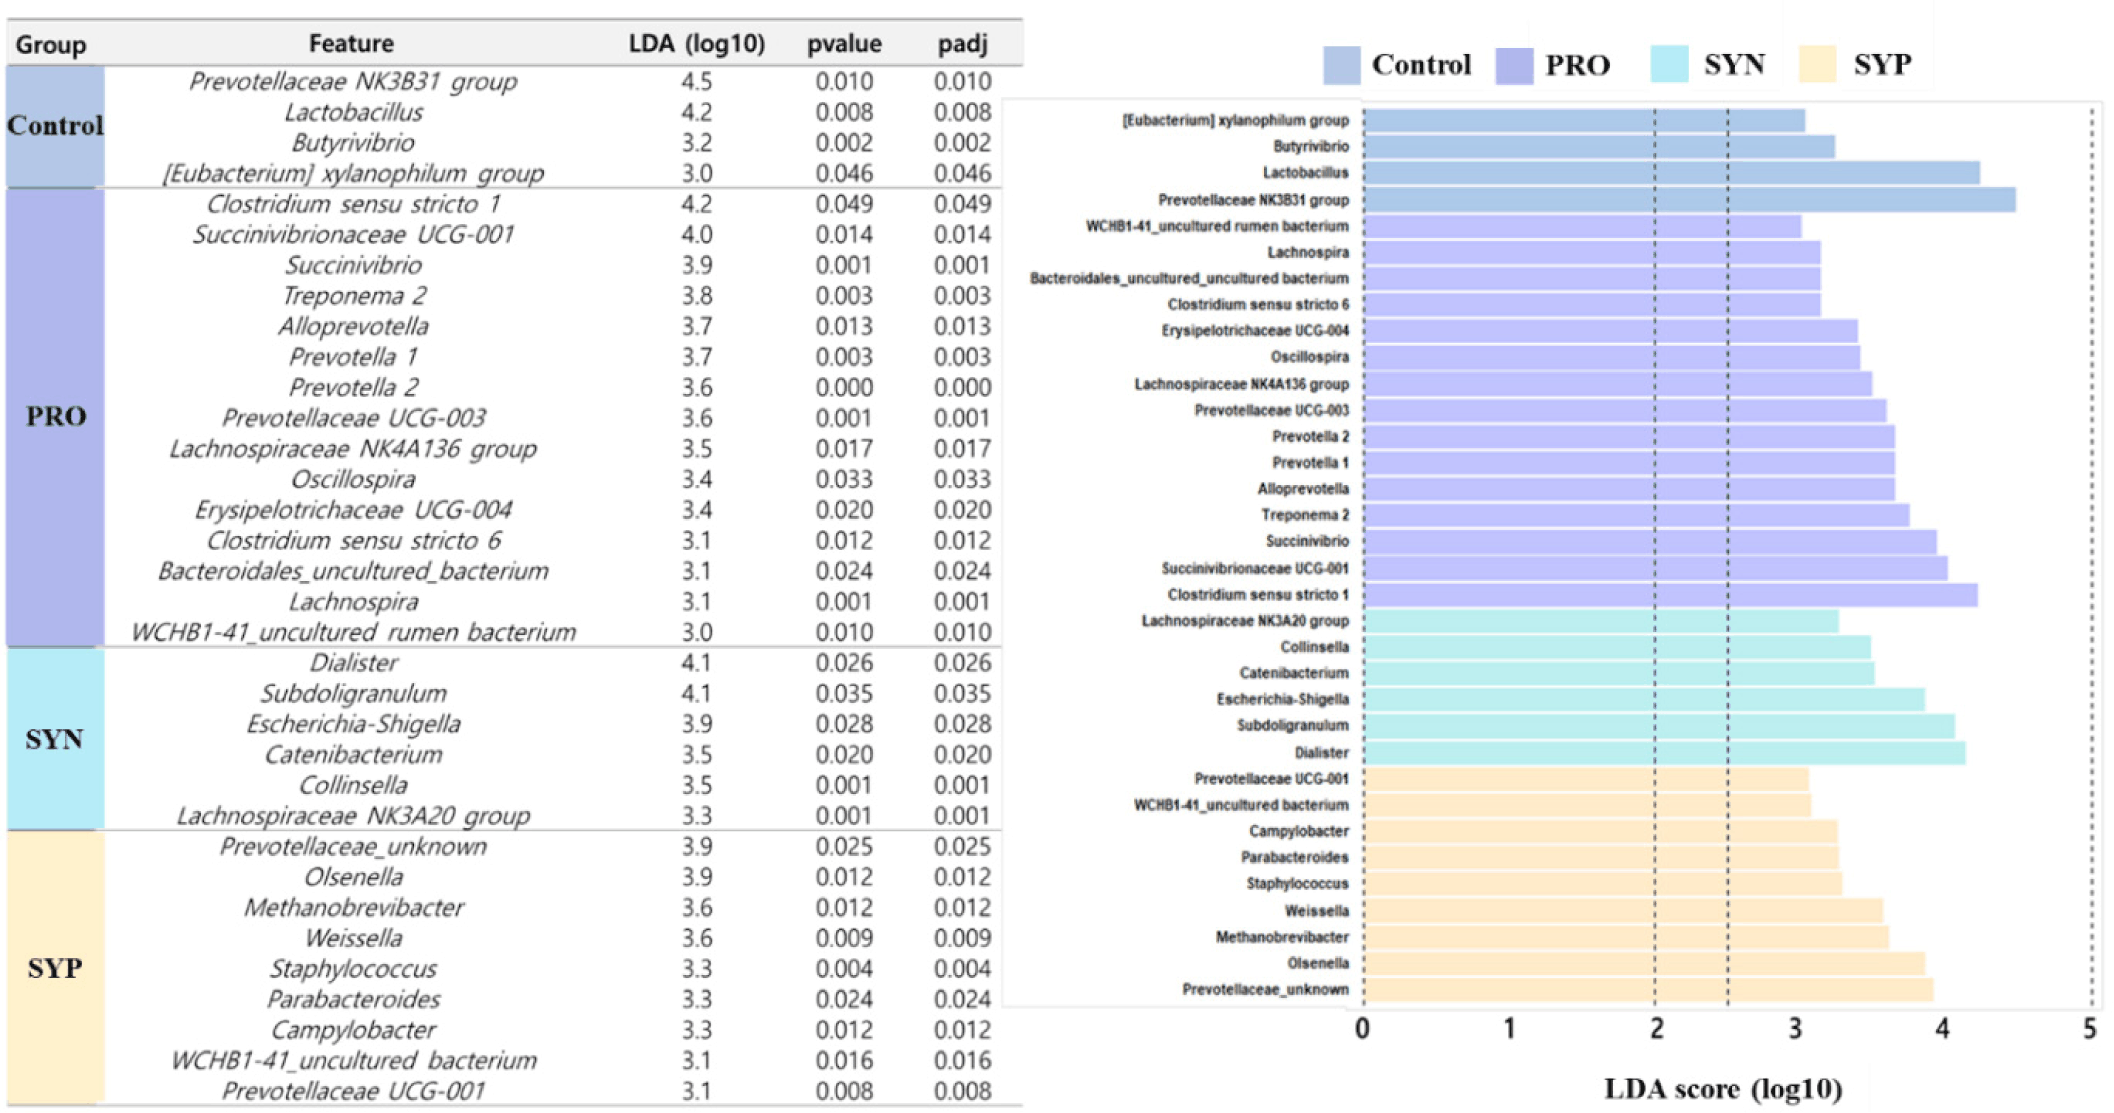Screen dimensions: 2114x1113
Task: Click the Group column header
Action: (51, 46)
